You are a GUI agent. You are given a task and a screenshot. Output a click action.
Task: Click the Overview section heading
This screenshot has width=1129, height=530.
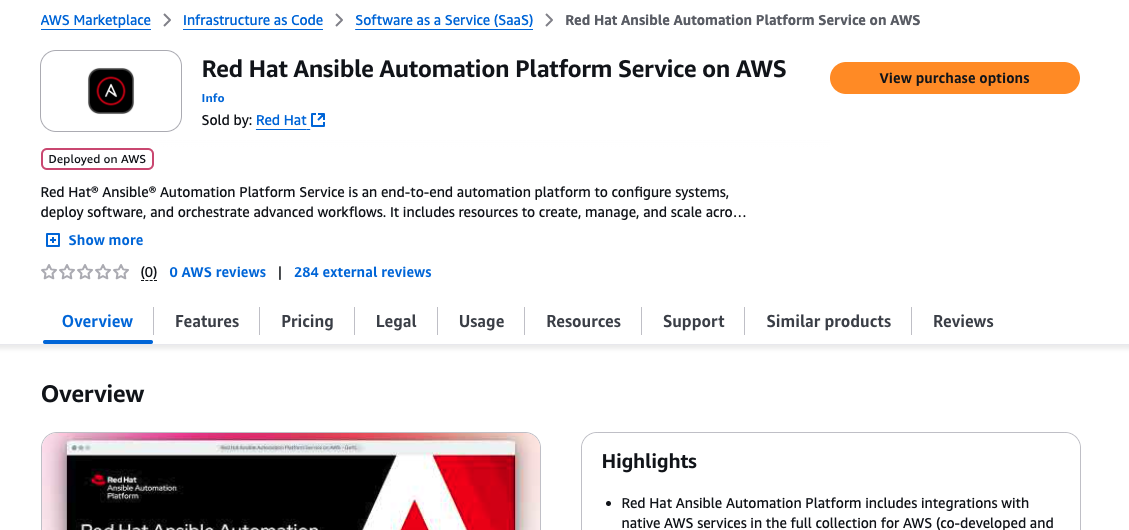93,394
